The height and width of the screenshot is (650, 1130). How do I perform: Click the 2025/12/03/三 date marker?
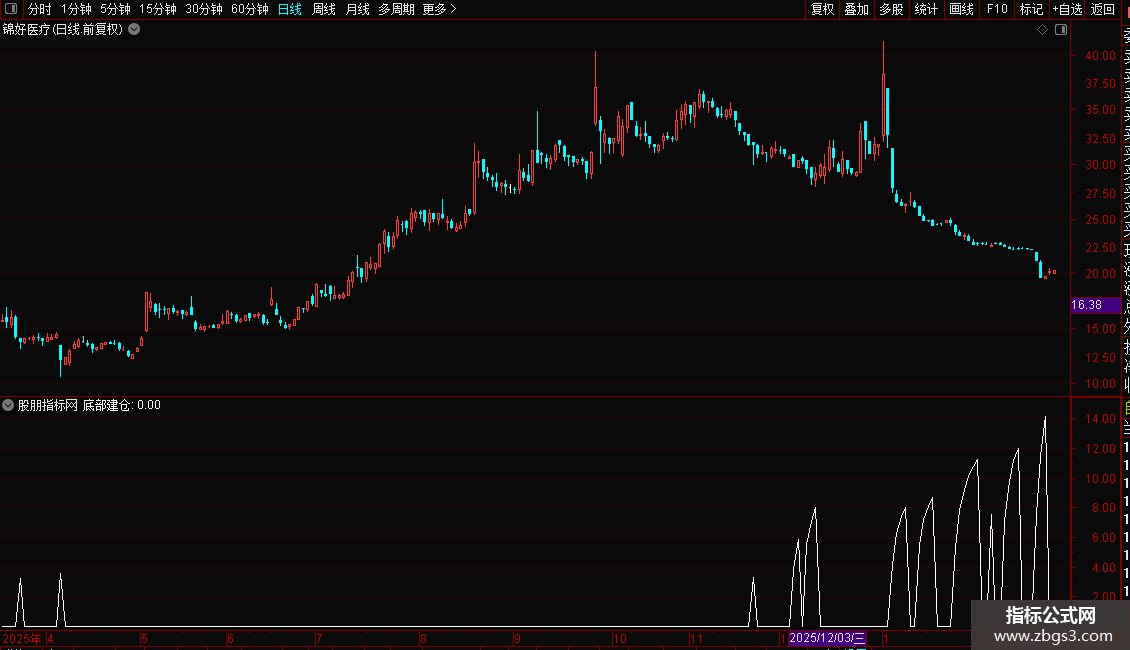(827, 638)
